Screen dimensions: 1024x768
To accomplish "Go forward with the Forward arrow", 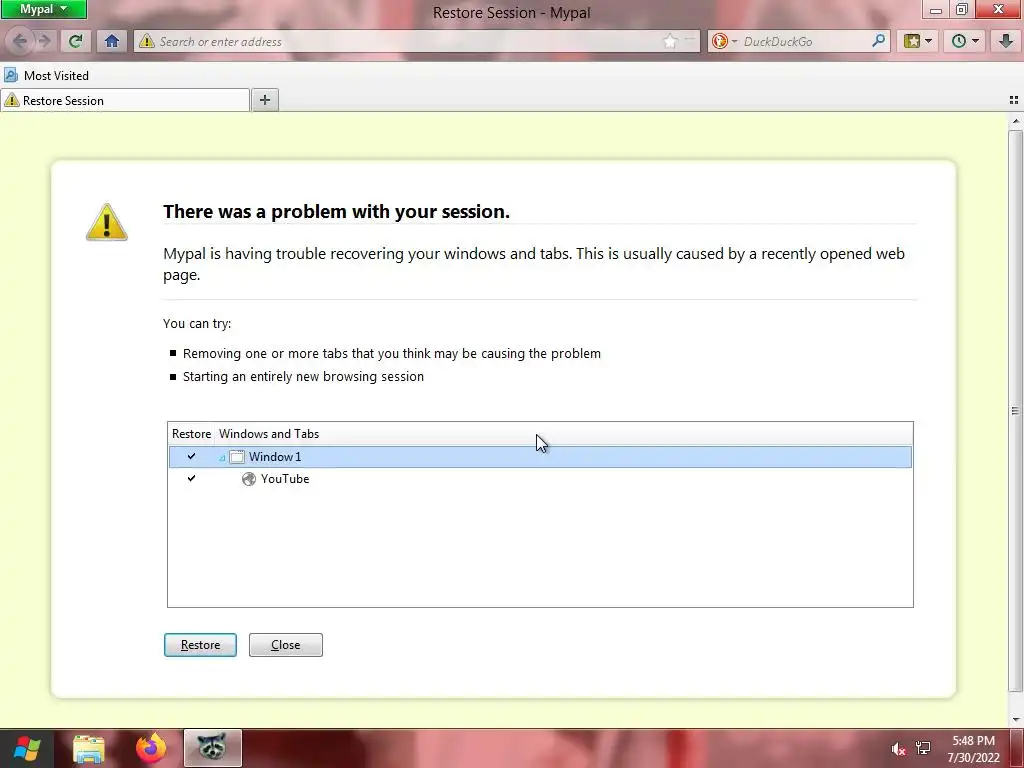I will (x=44, y=41).
